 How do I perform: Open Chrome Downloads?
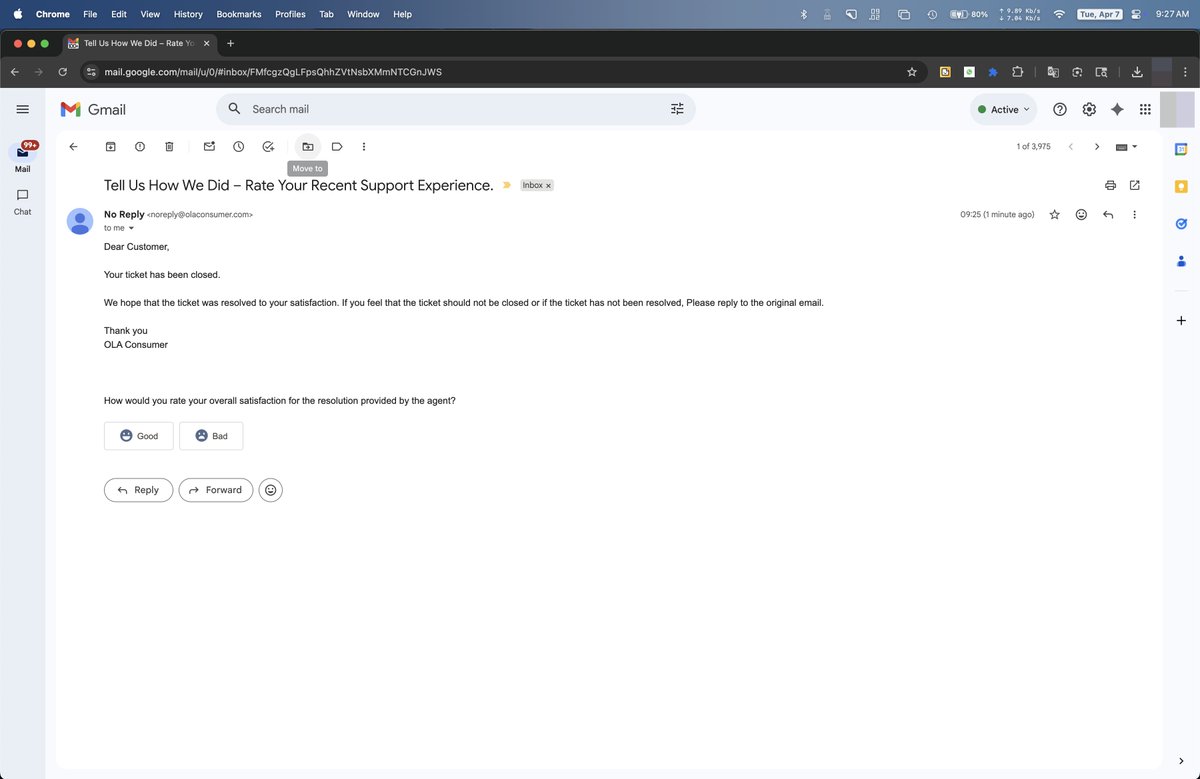tap(1137, 72)
